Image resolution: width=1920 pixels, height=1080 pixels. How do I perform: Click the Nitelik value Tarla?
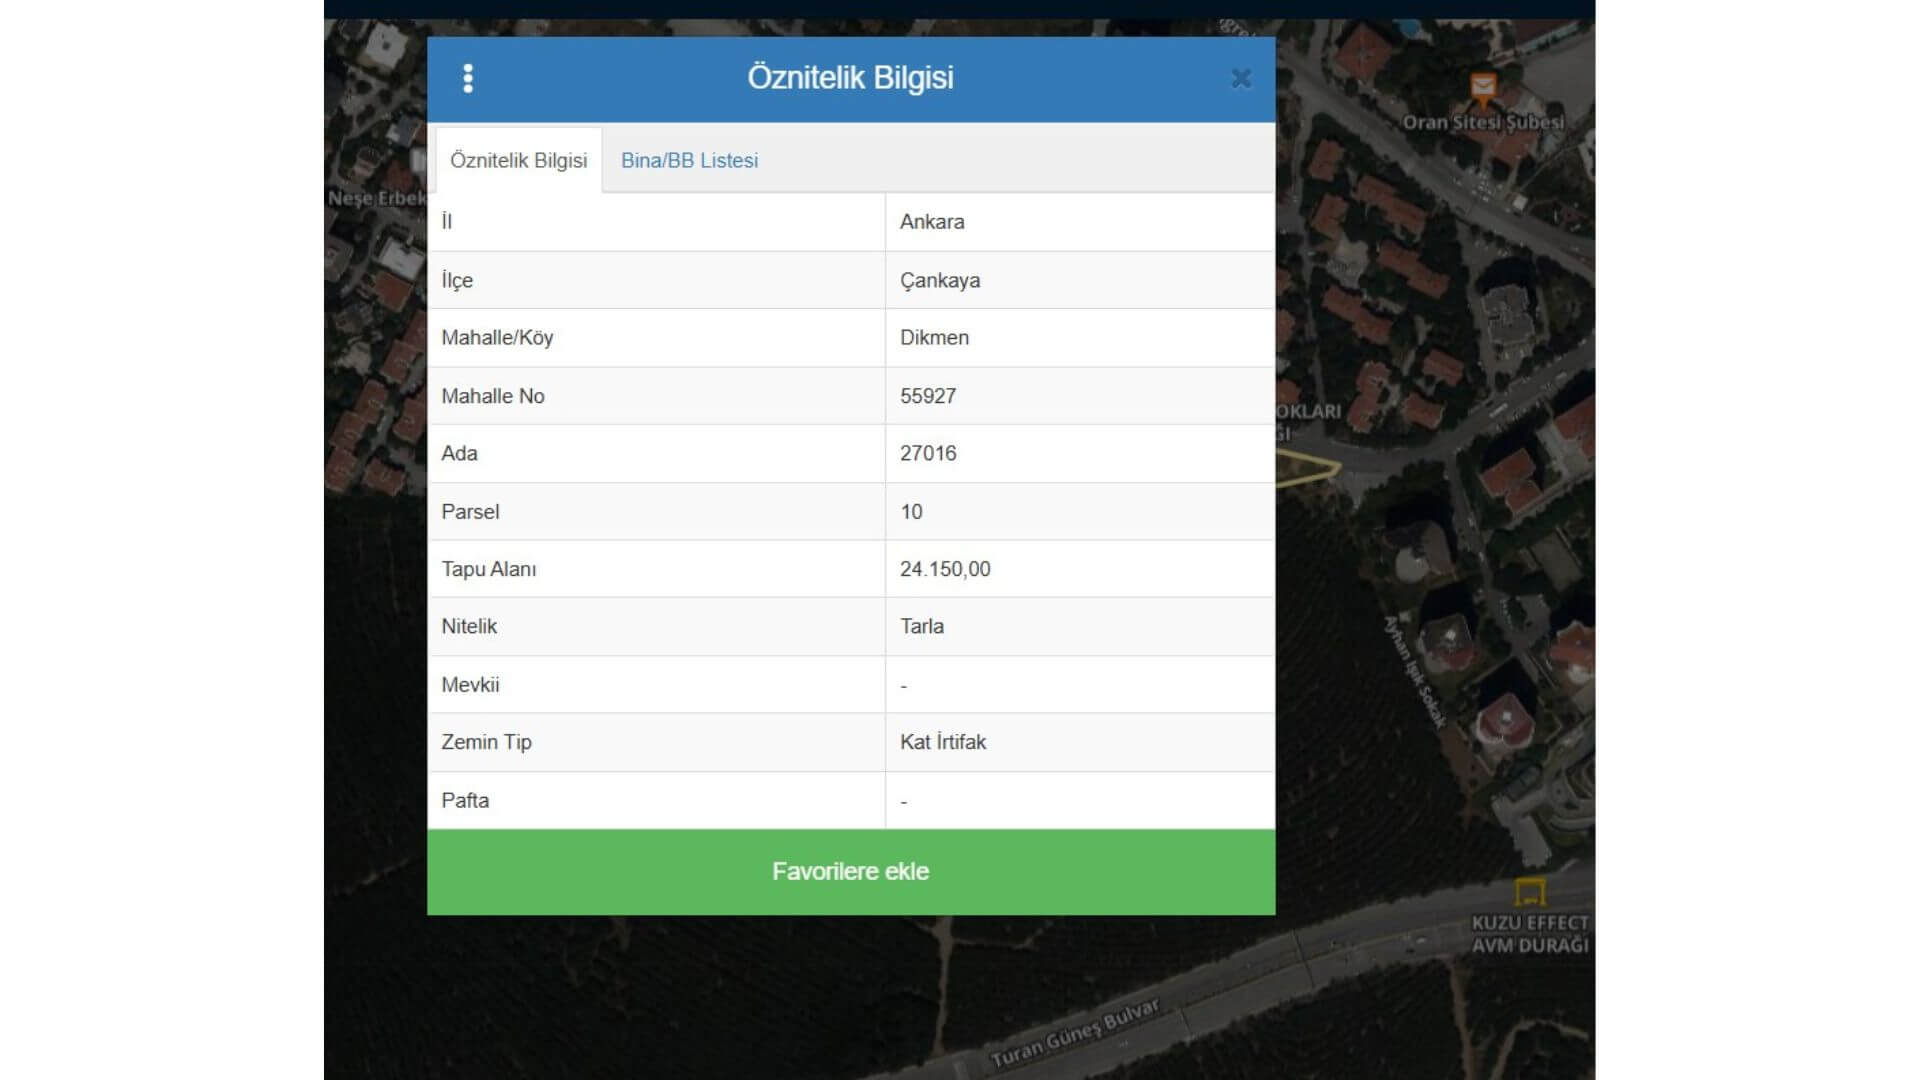922,627
